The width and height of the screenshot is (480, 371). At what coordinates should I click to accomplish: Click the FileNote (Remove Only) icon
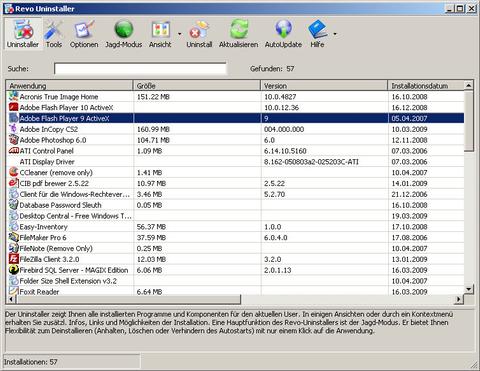point(14,248)
